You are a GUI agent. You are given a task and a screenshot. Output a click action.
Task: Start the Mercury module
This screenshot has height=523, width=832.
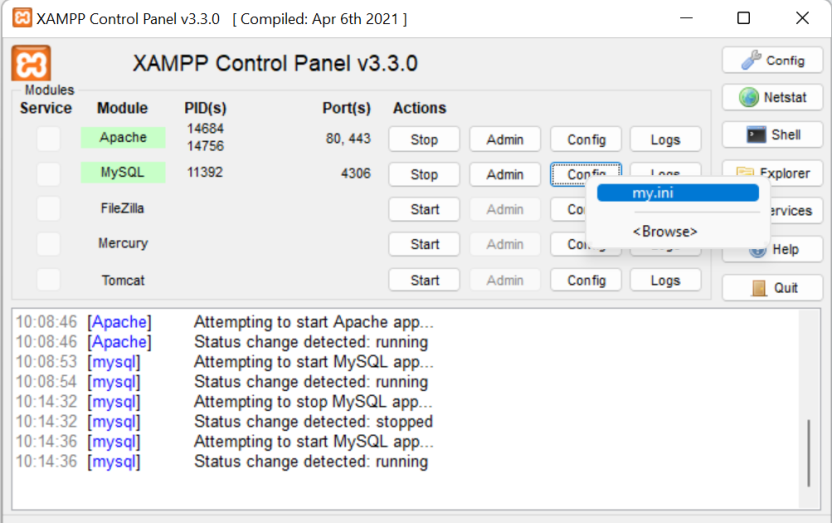[424, 245]
